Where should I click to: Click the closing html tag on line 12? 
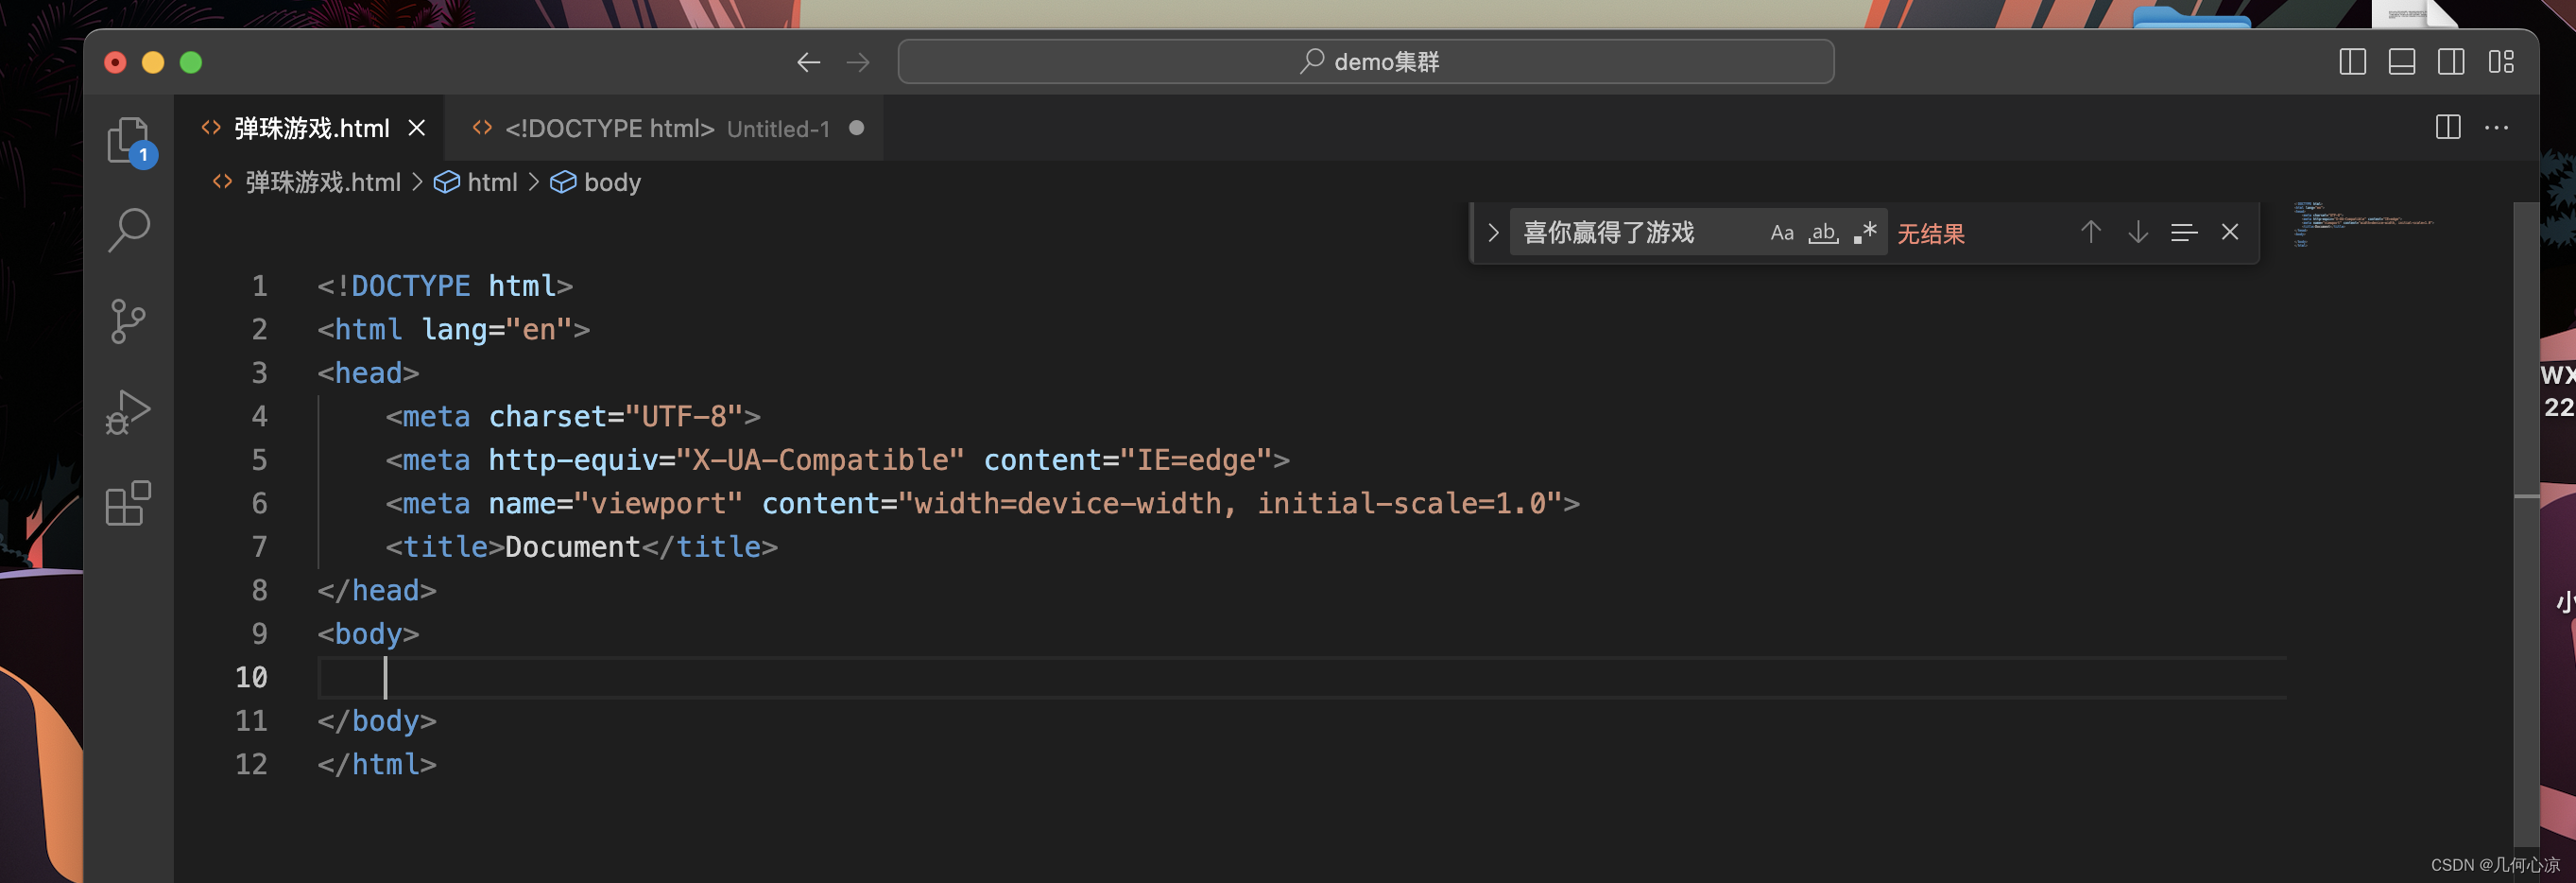377,765
